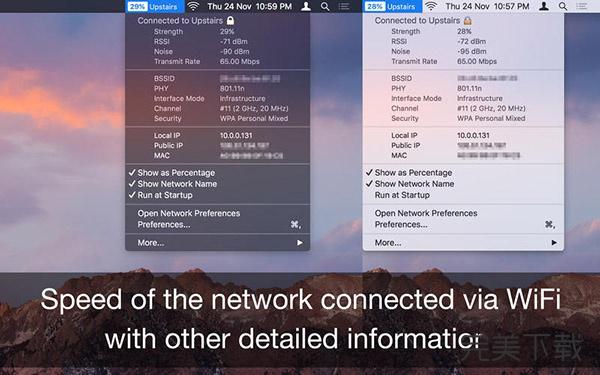Uncheck Run at Startup in dark menu
This screenshot has width=600, height=375.
pos(217,195)
